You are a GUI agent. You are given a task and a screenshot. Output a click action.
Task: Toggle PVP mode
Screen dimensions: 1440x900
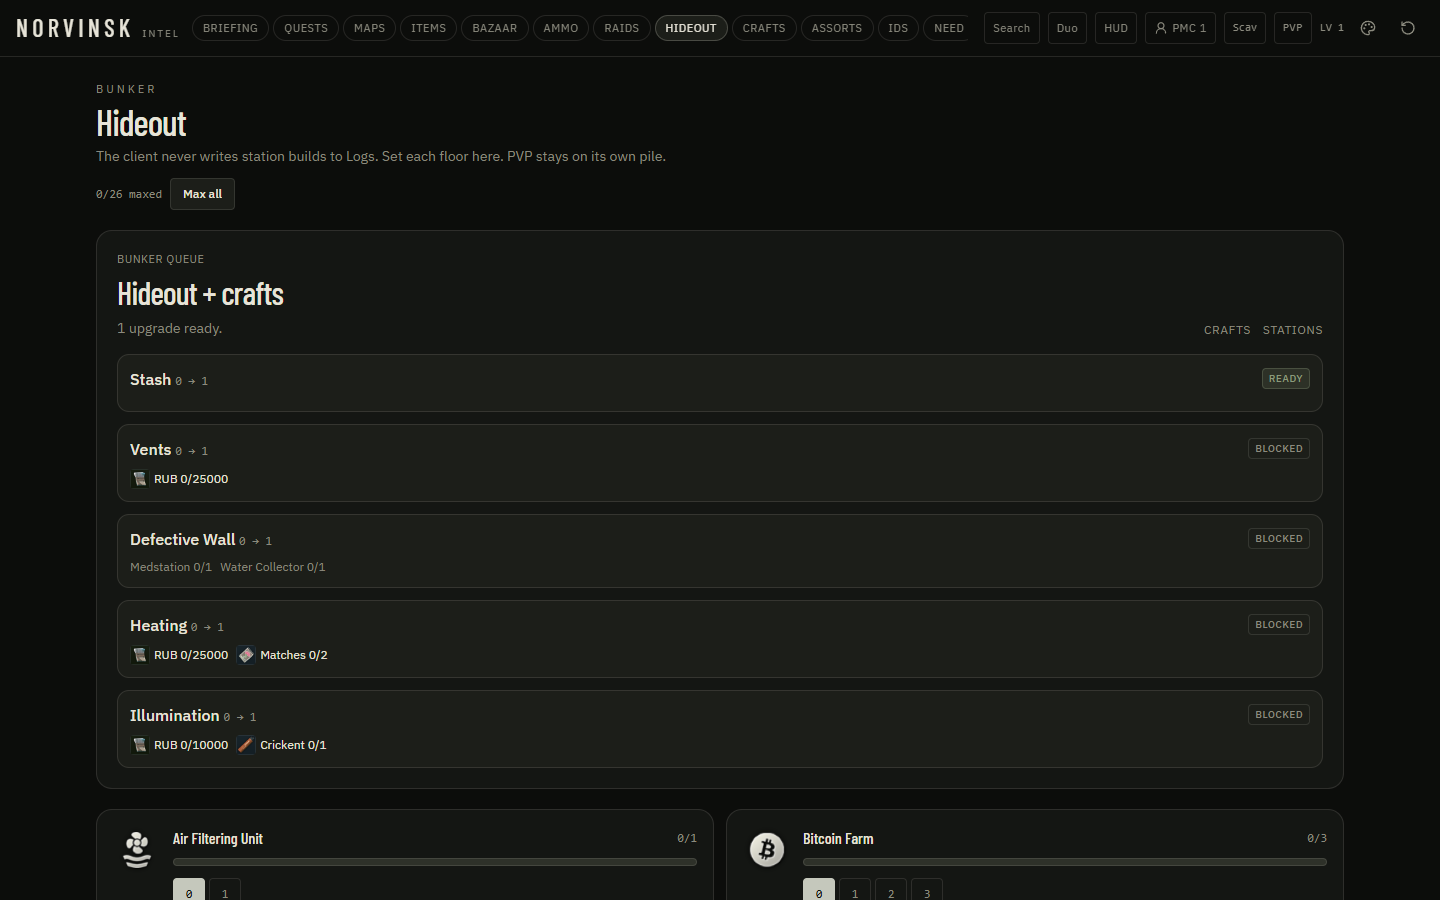click(1292, 28)
